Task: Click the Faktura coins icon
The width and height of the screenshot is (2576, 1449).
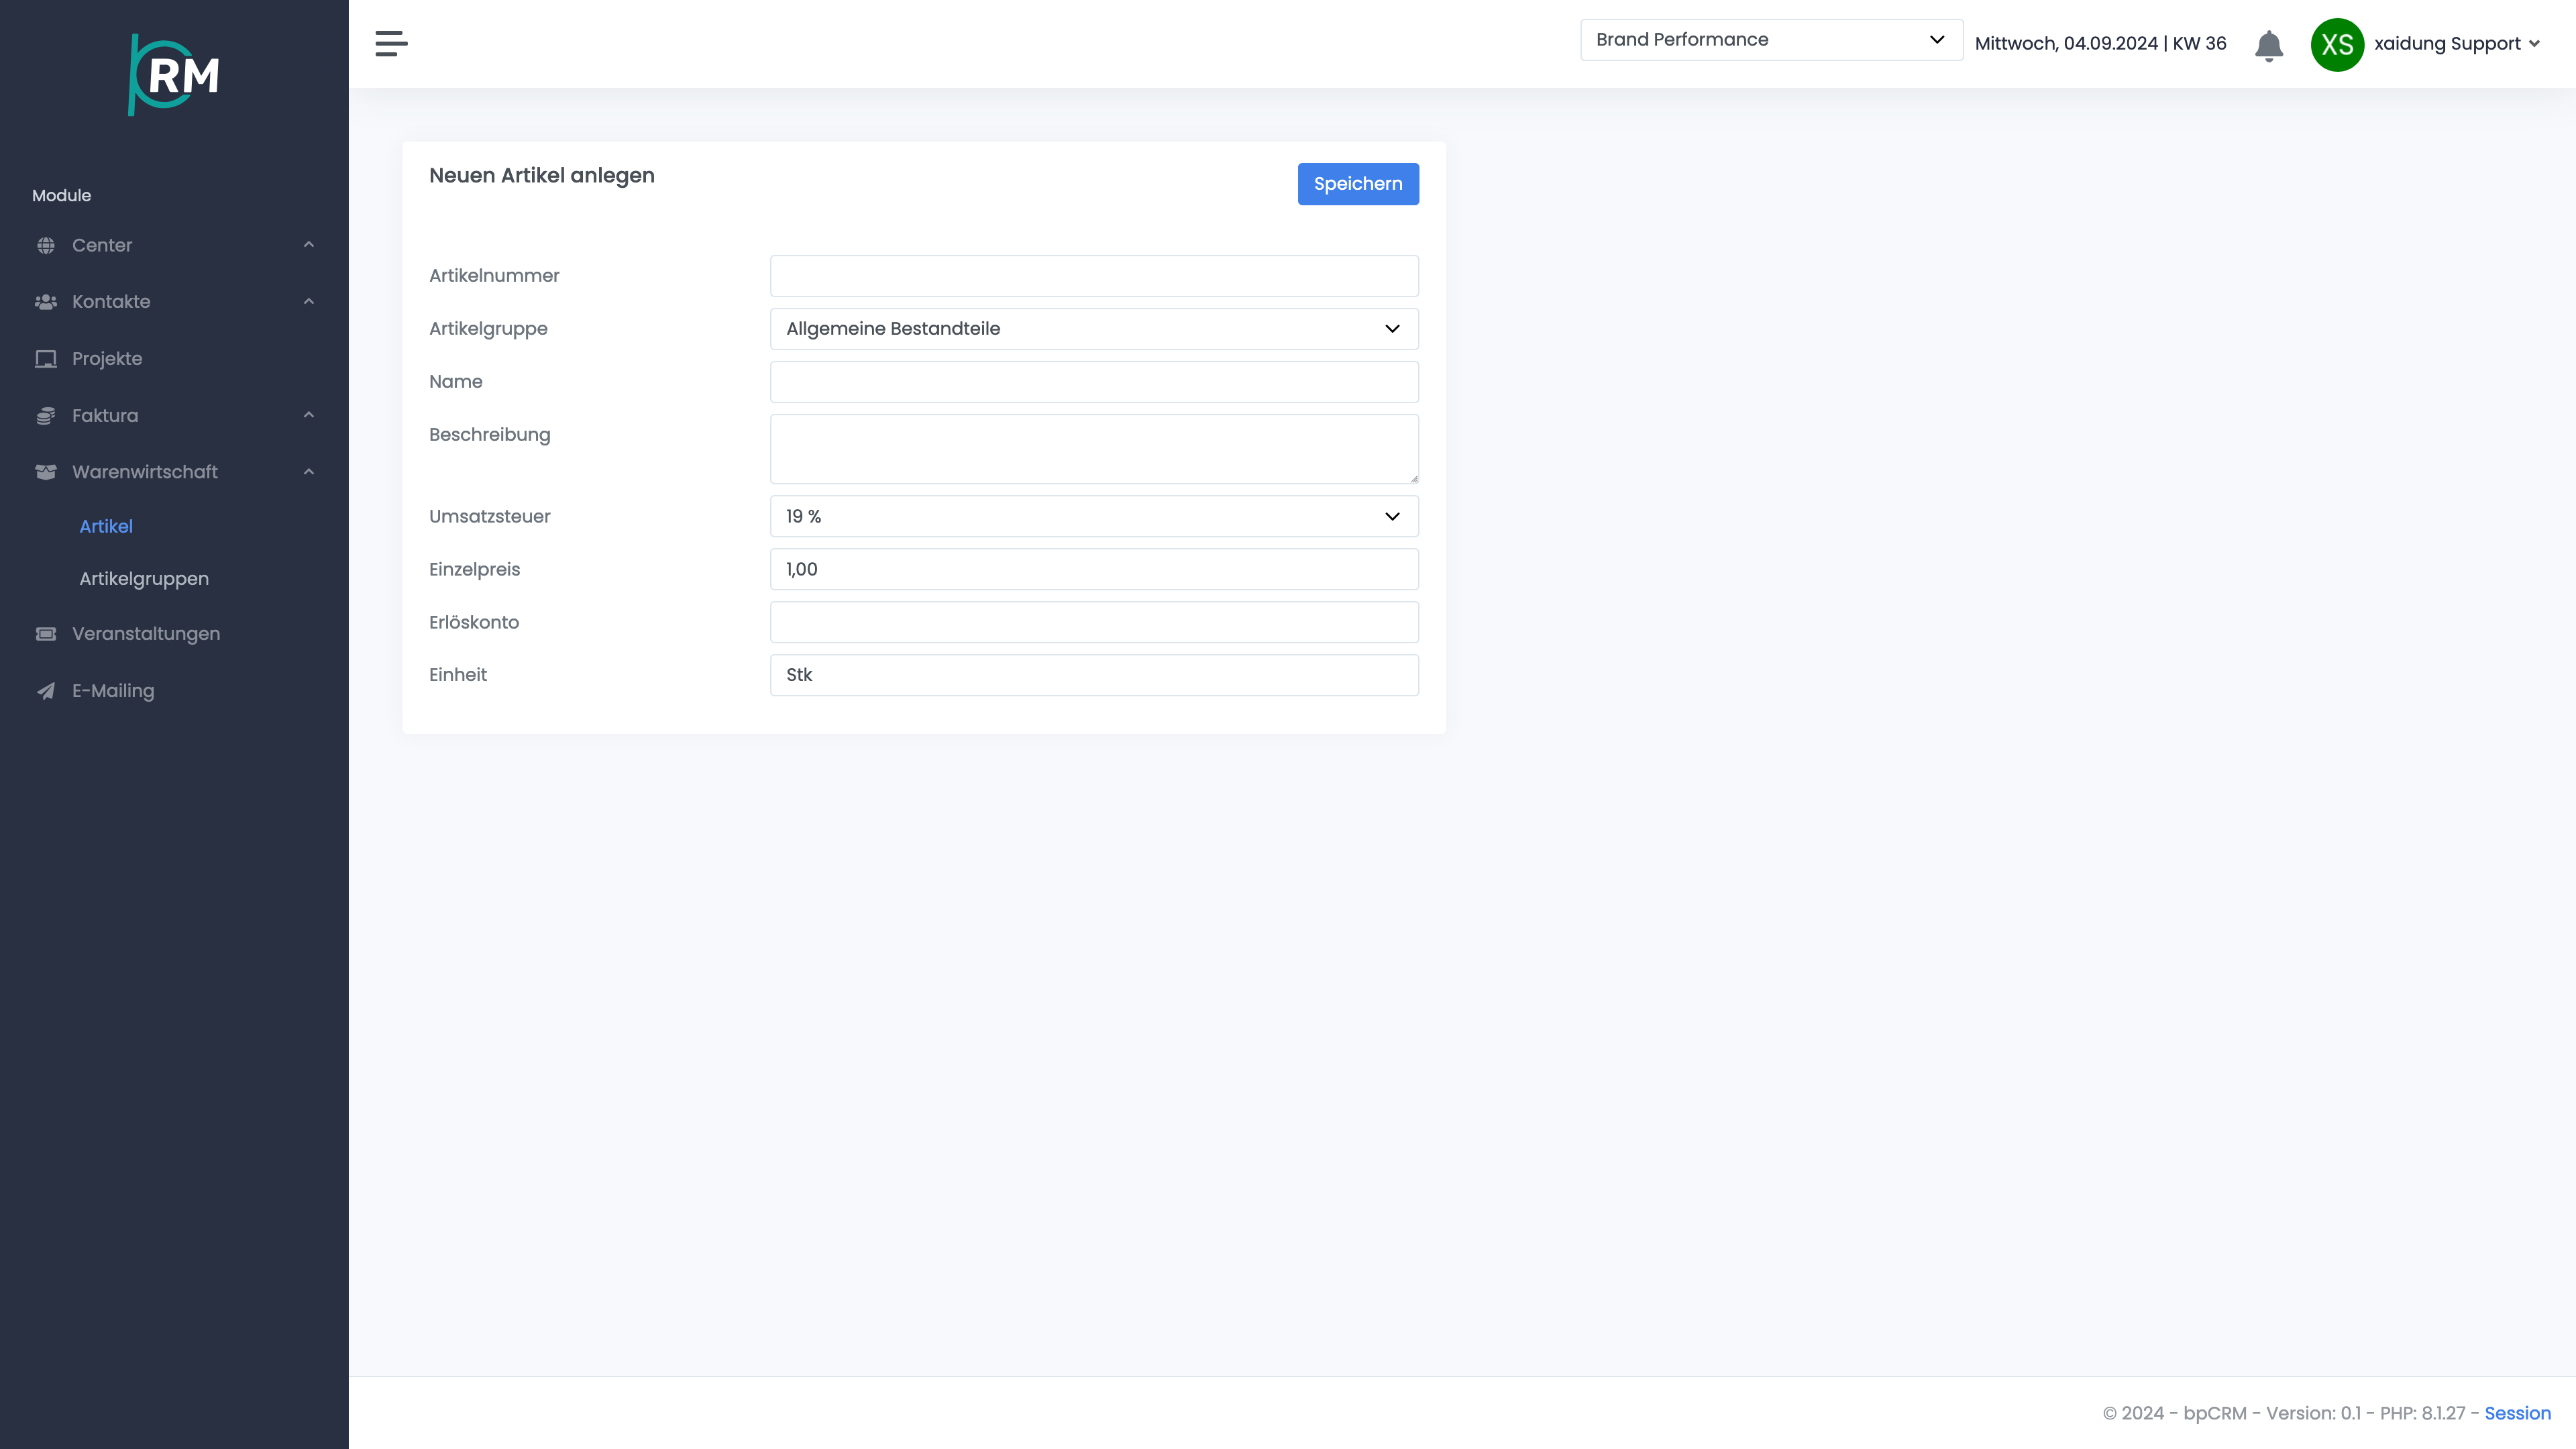Action: click(x=46, y=416)
